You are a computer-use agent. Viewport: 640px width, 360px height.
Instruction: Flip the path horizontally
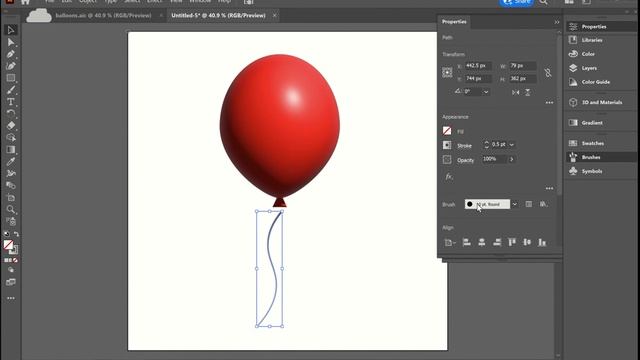pyautogui.click(x=516, y=93)
